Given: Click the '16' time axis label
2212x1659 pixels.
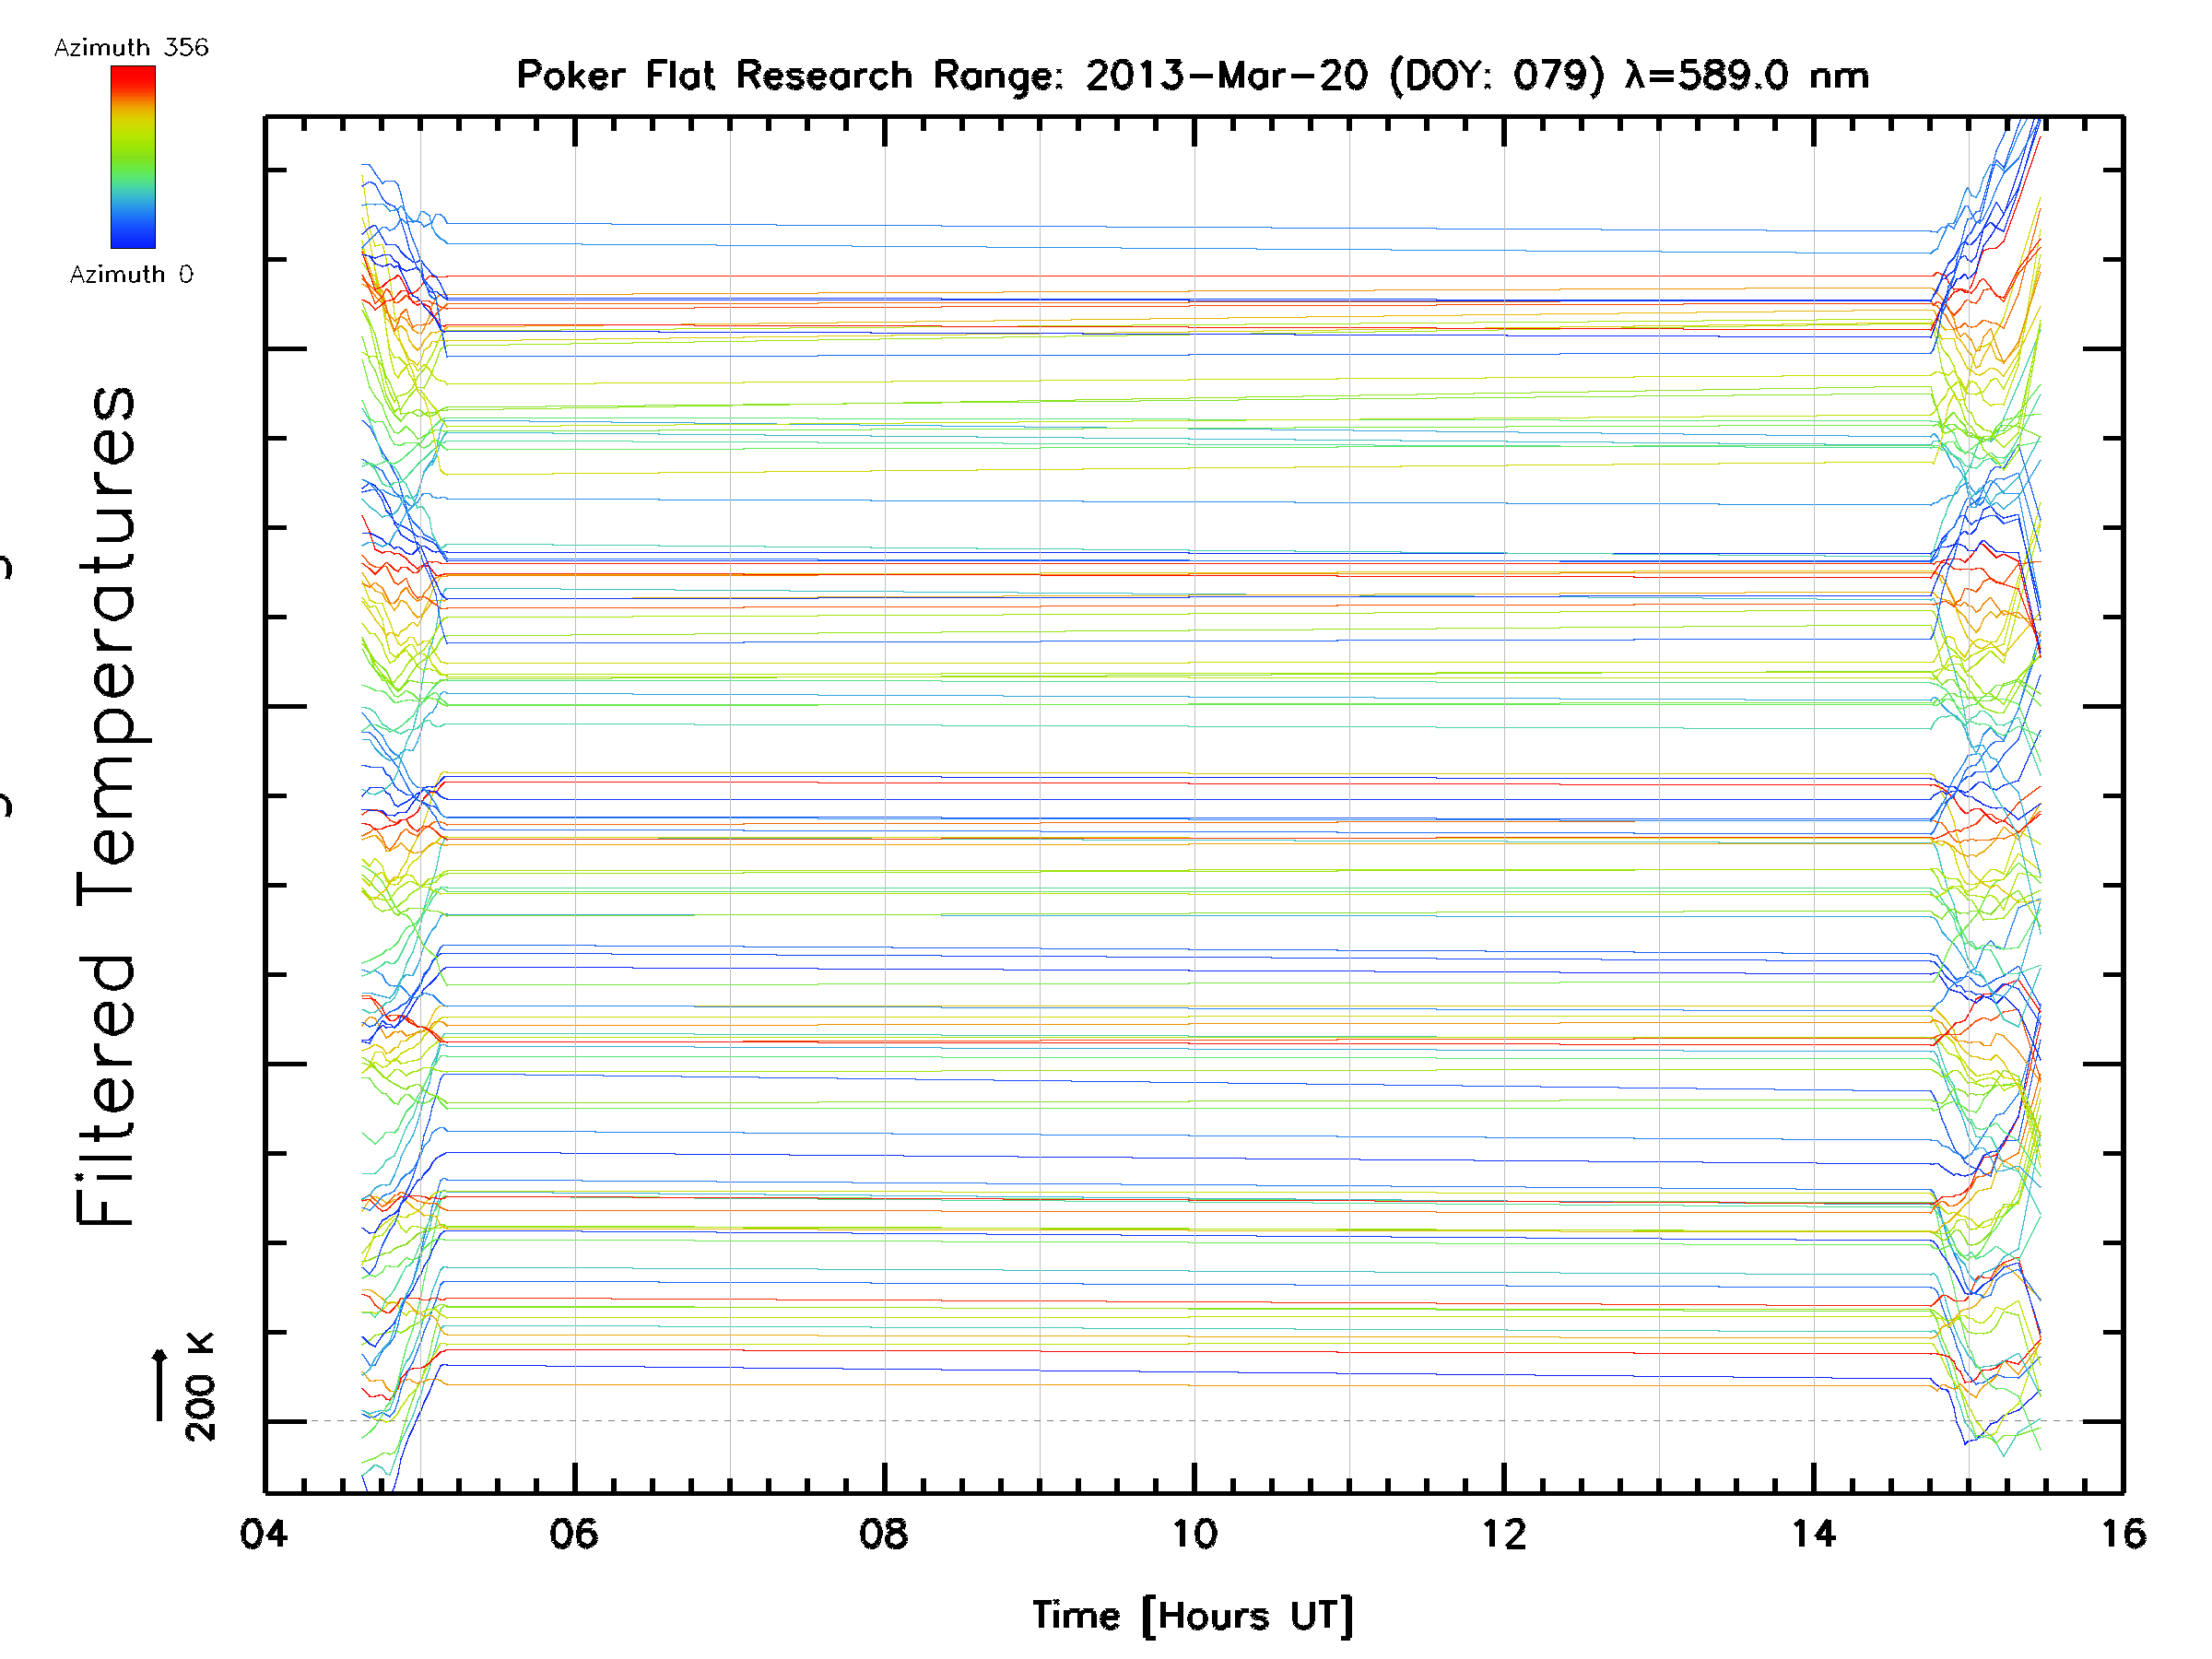Looking at the screenshot, I should (x=2123, y=1534).
